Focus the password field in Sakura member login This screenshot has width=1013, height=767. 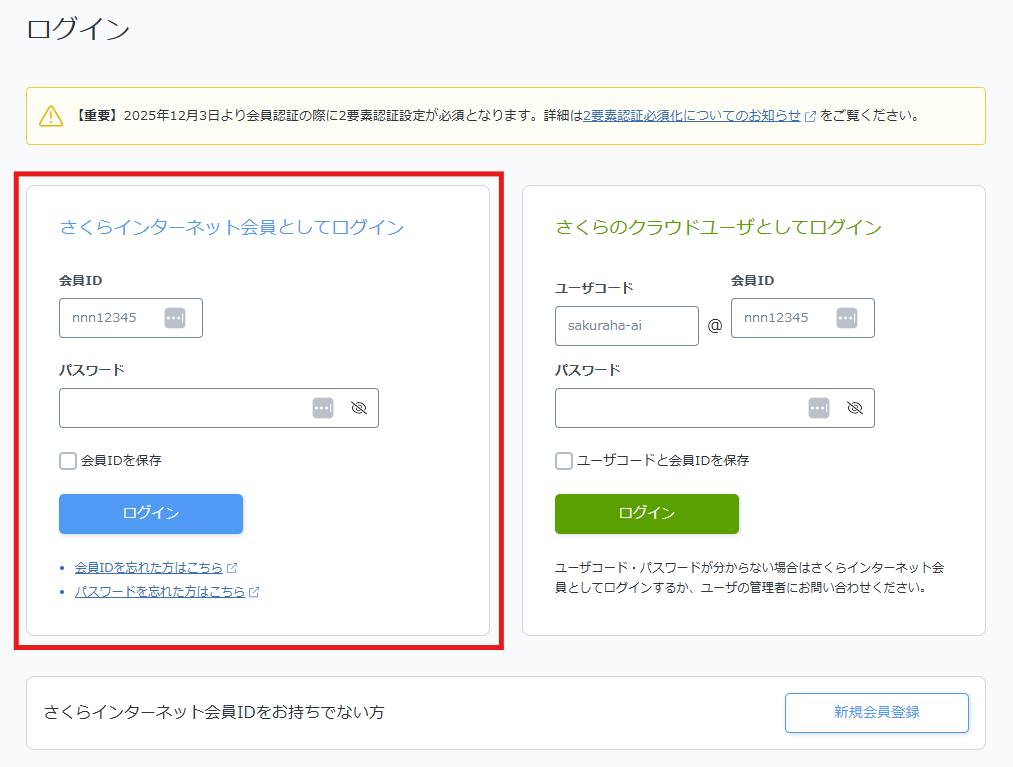click(219, 408)
